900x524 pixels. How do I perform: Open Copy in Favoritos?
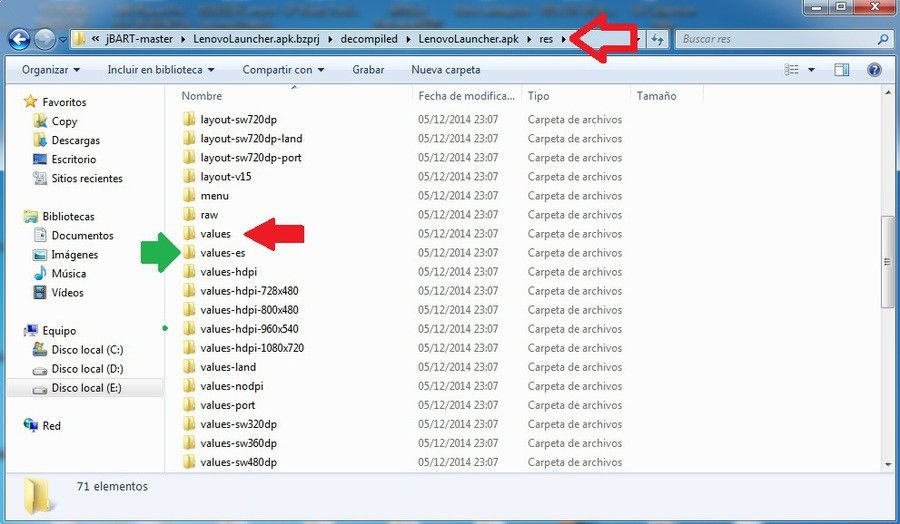(64, 121)
